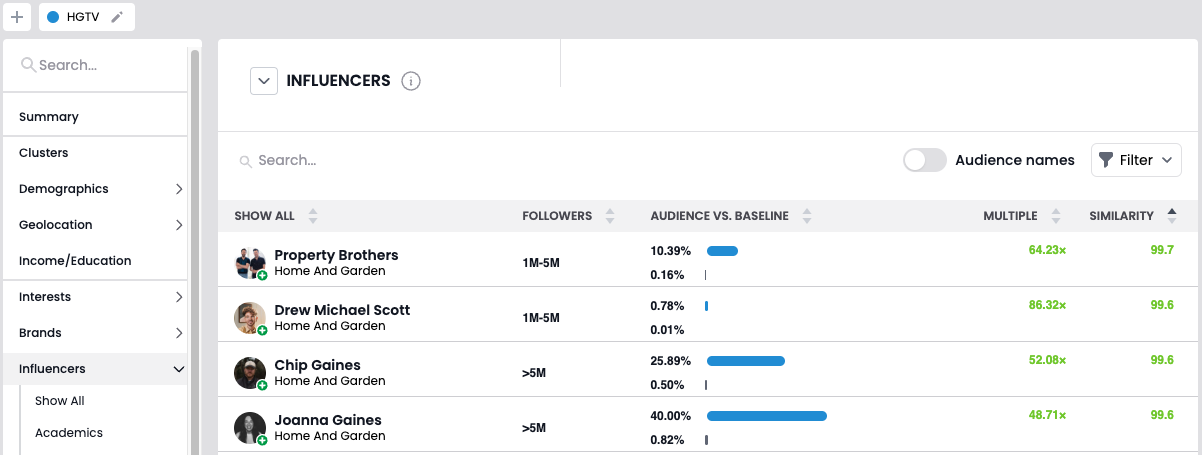
Task: Open the Summary section in sidebar
Action: 49,117
